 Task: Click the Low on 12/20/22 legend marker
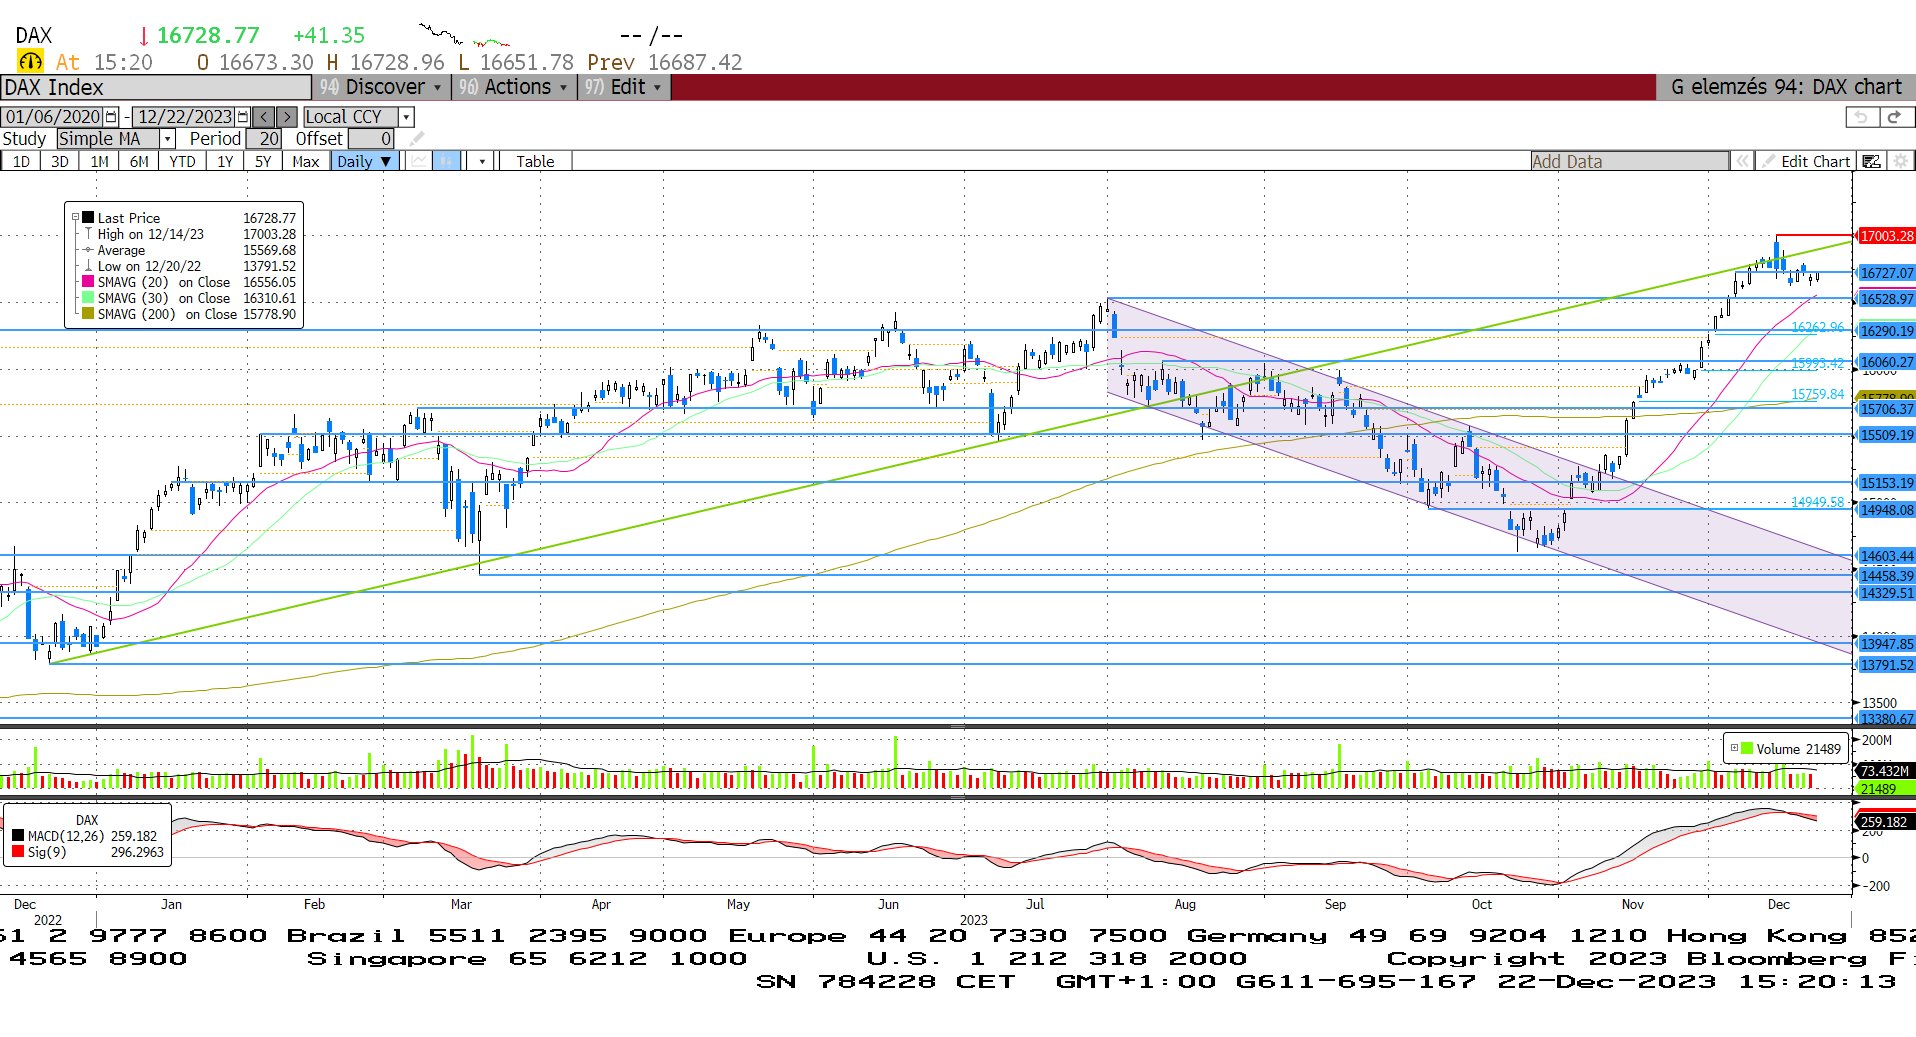click(88, 266)
